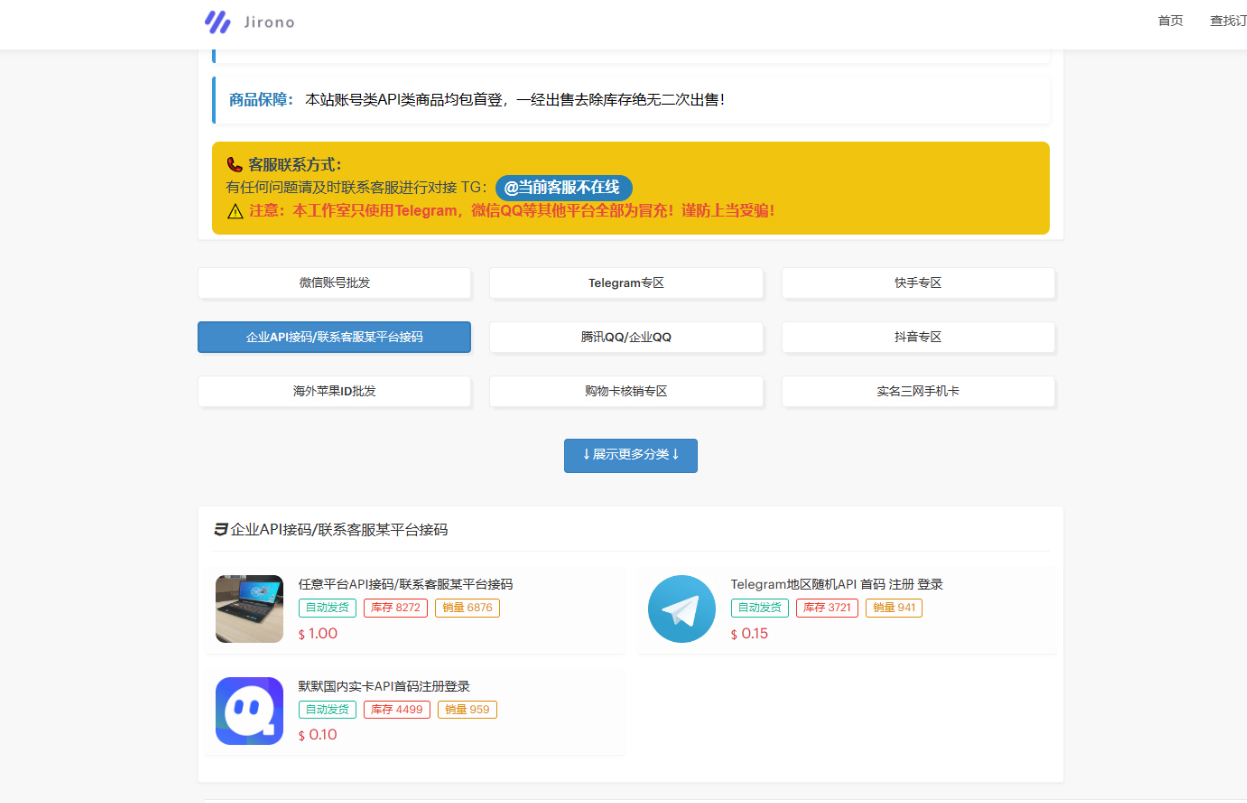Image resolution: width=1247 pixels, height=803 pixels.
Task: Open the Telegram paper-plane product image
Action: [x=682, y=609]
